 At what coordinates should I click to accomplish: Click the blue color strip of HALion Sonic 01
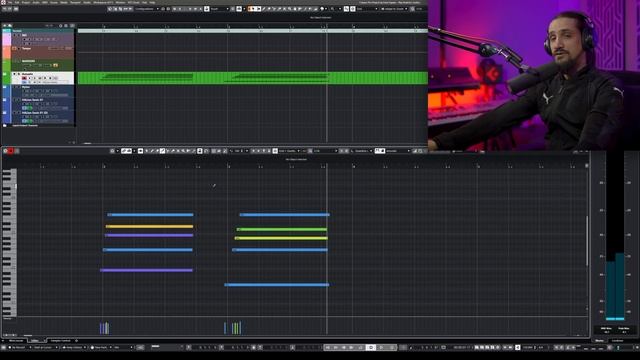7,104
